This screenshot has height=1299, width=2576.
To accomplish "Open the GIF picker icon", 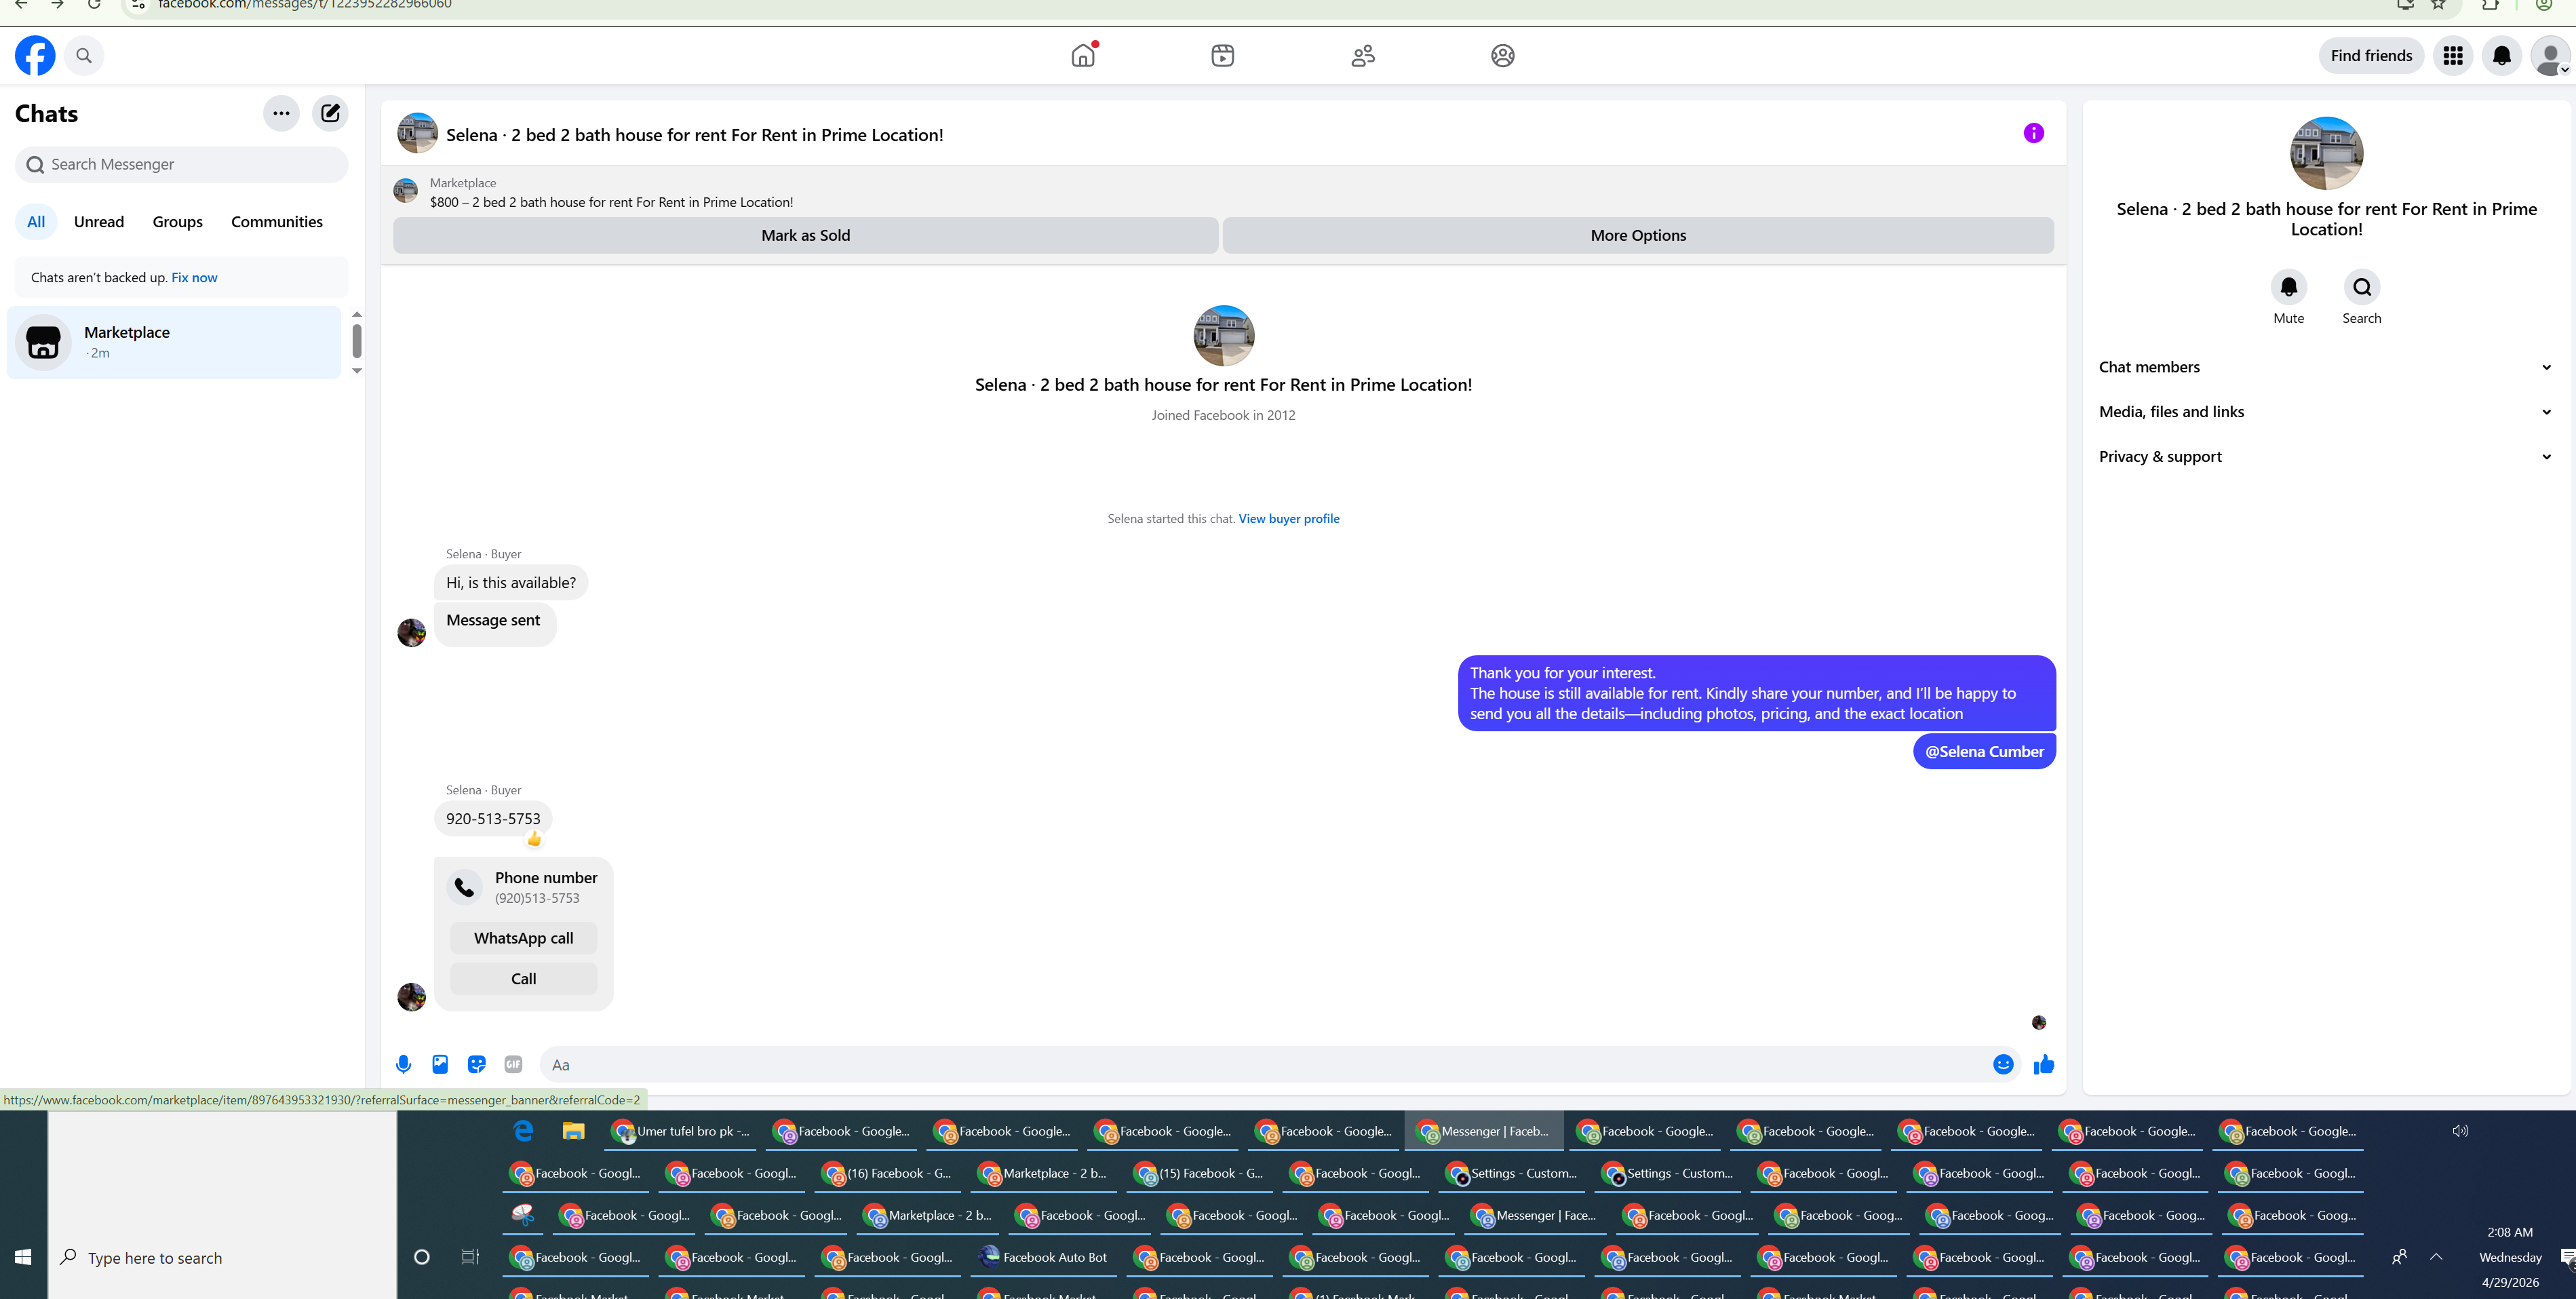I will click(513, 1064).
